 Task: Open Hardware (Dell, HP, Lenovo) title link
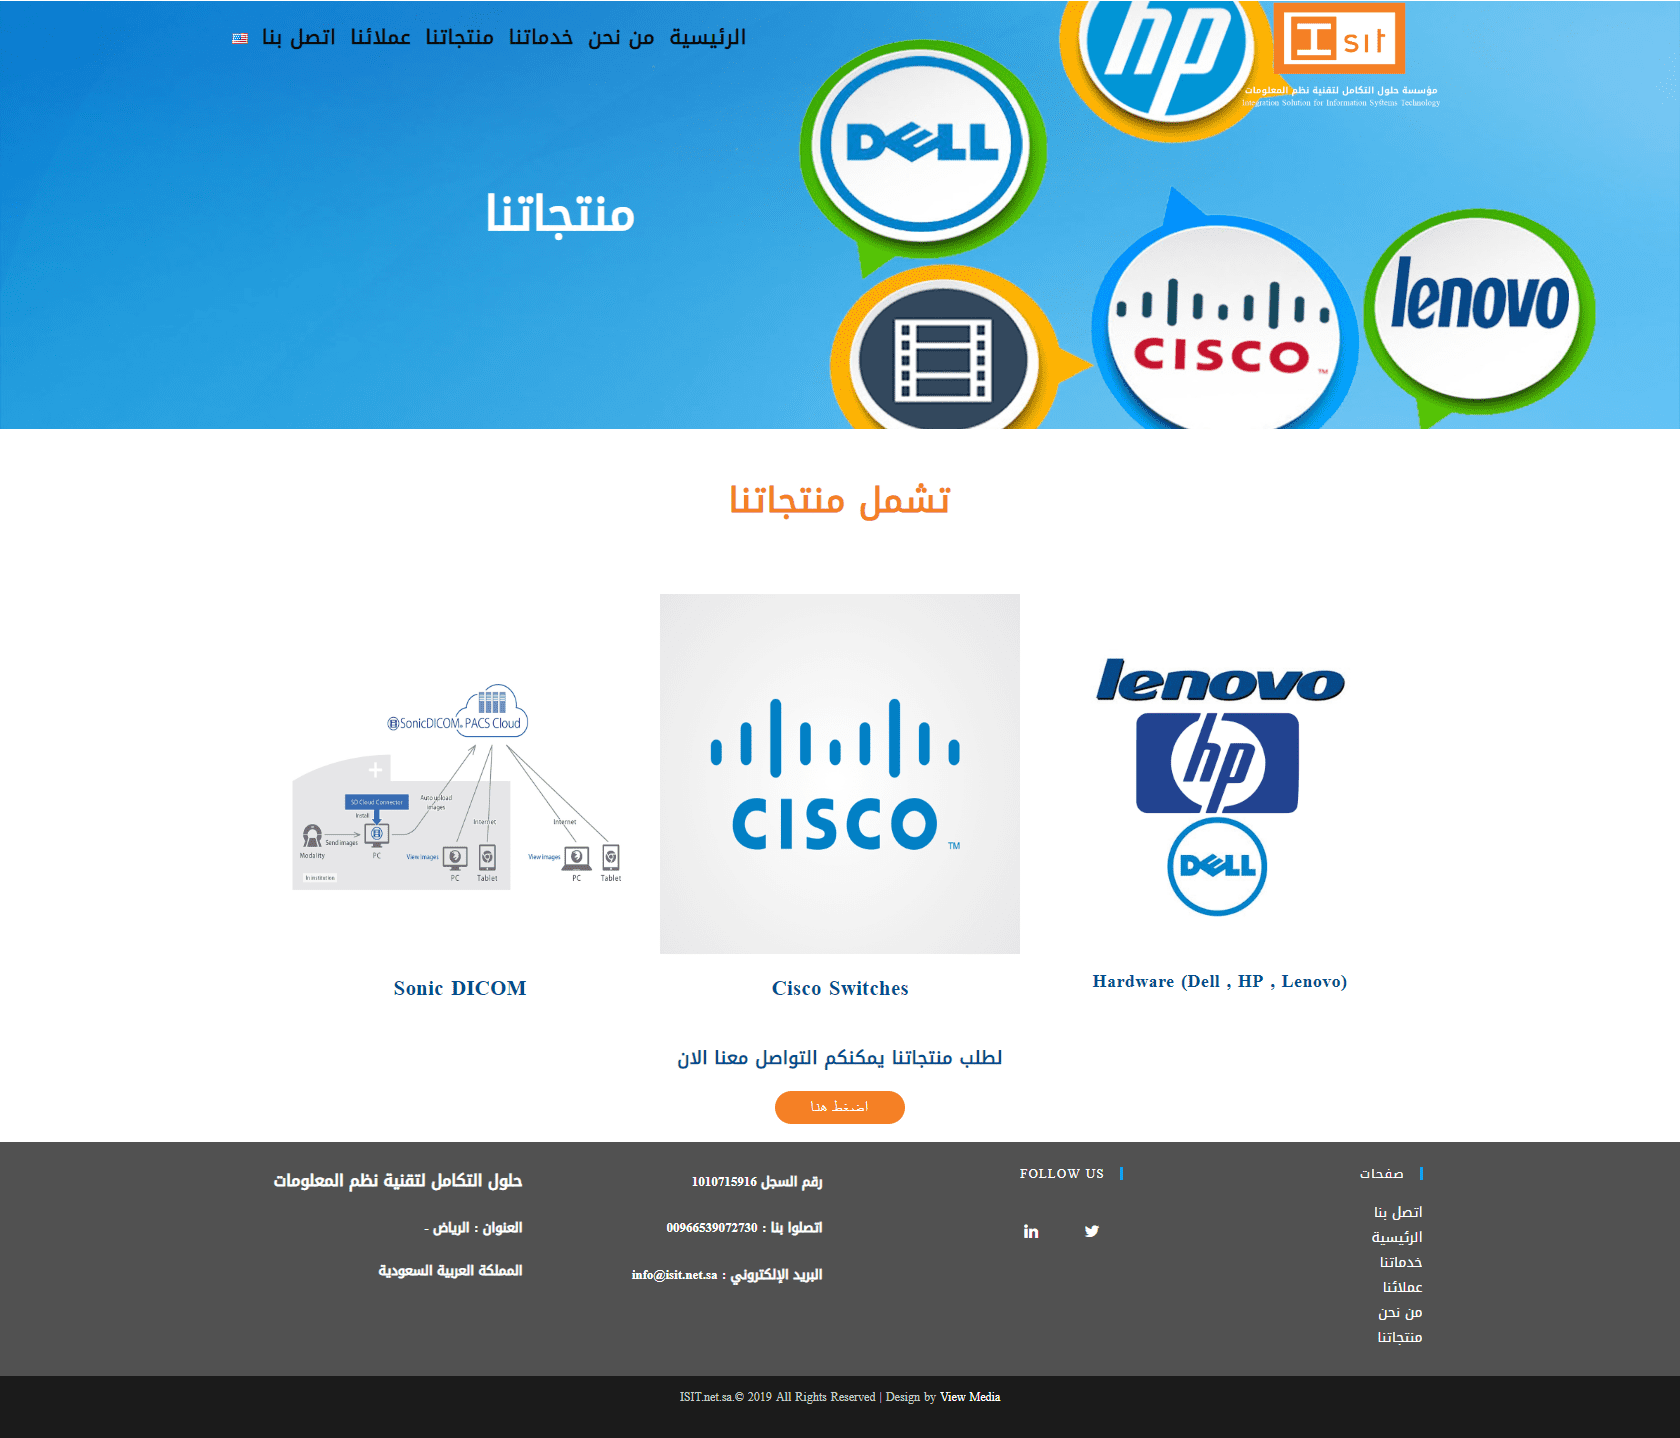[x=1220, y=981]
